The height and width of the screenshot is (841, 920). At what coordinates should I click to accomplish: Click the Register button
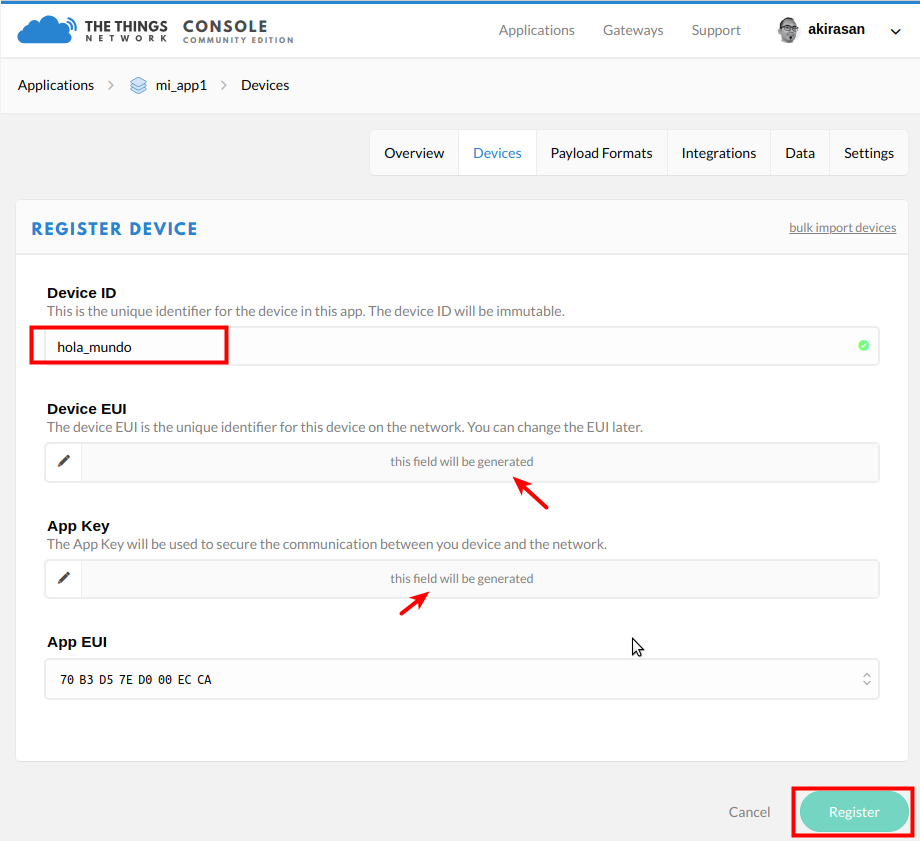pos(854,812)
